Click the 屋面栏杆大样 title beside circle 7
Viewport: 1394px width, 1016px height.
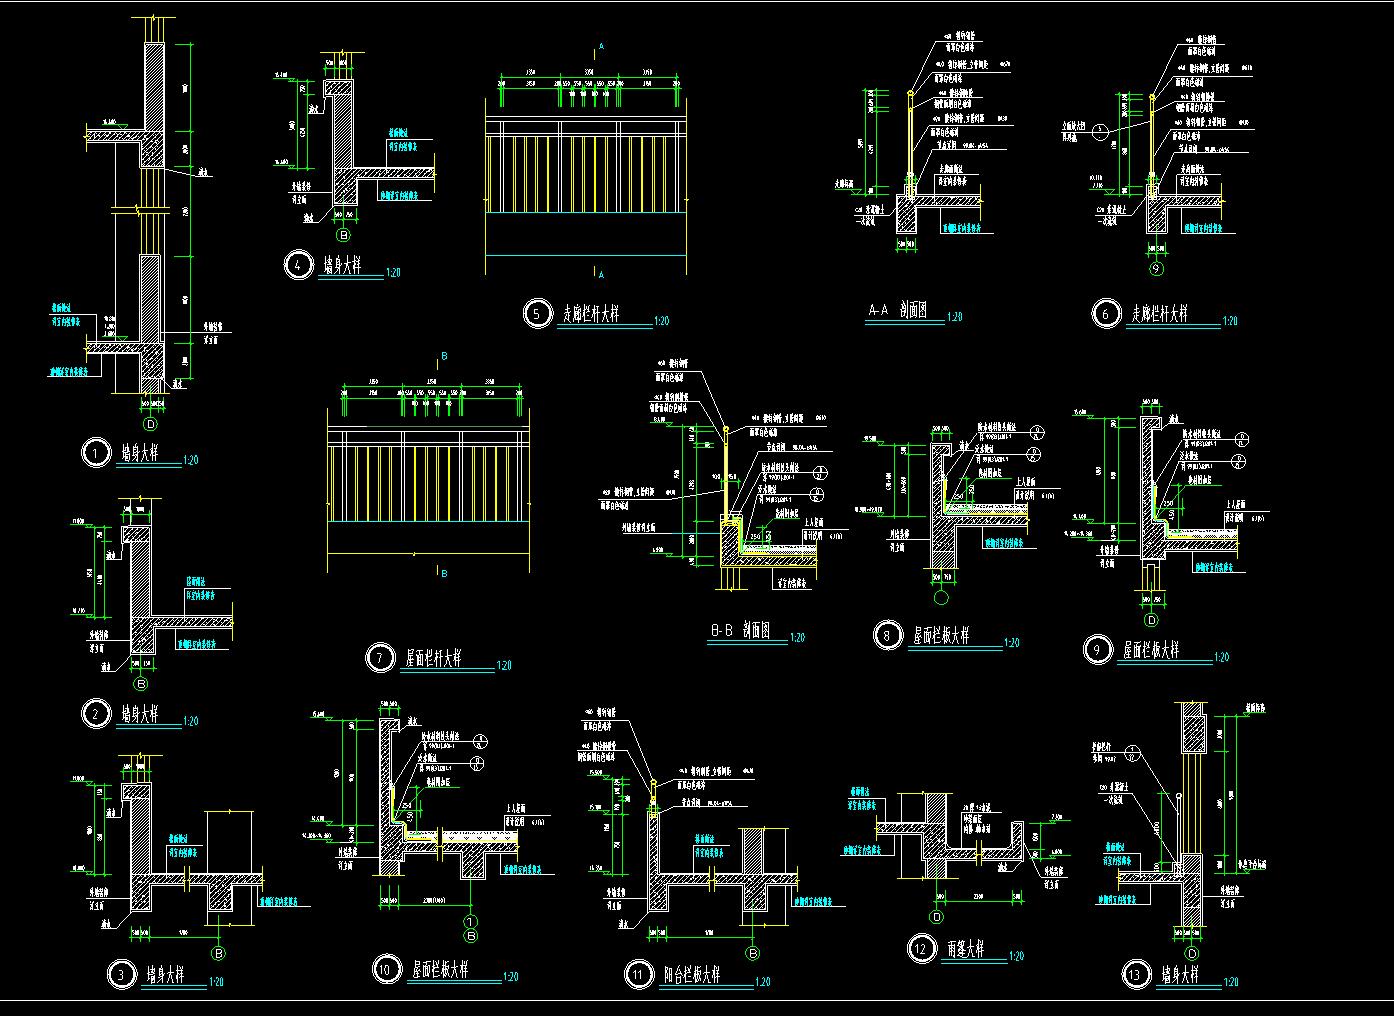(x=433, y=657)
